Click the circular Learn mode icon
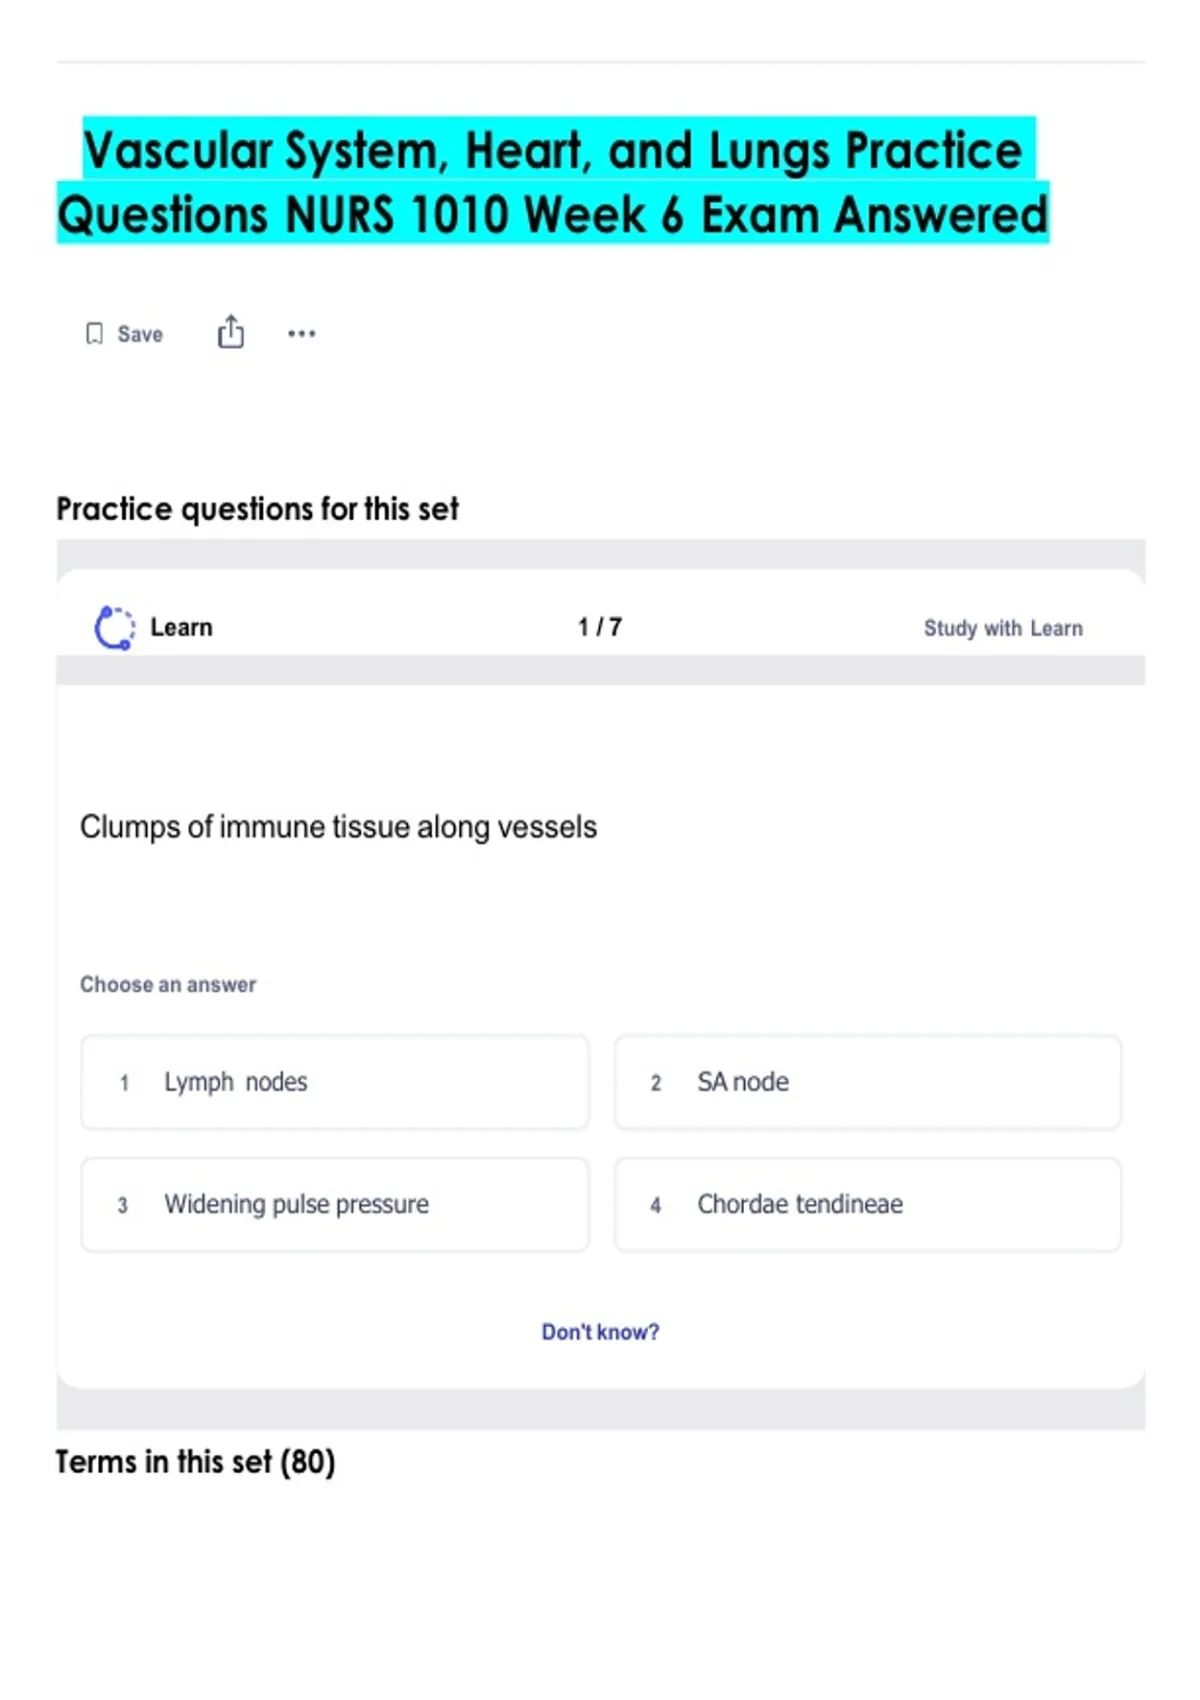Image resolution: width=1200 pixels, height=1700 pixels. coord(114,628)
